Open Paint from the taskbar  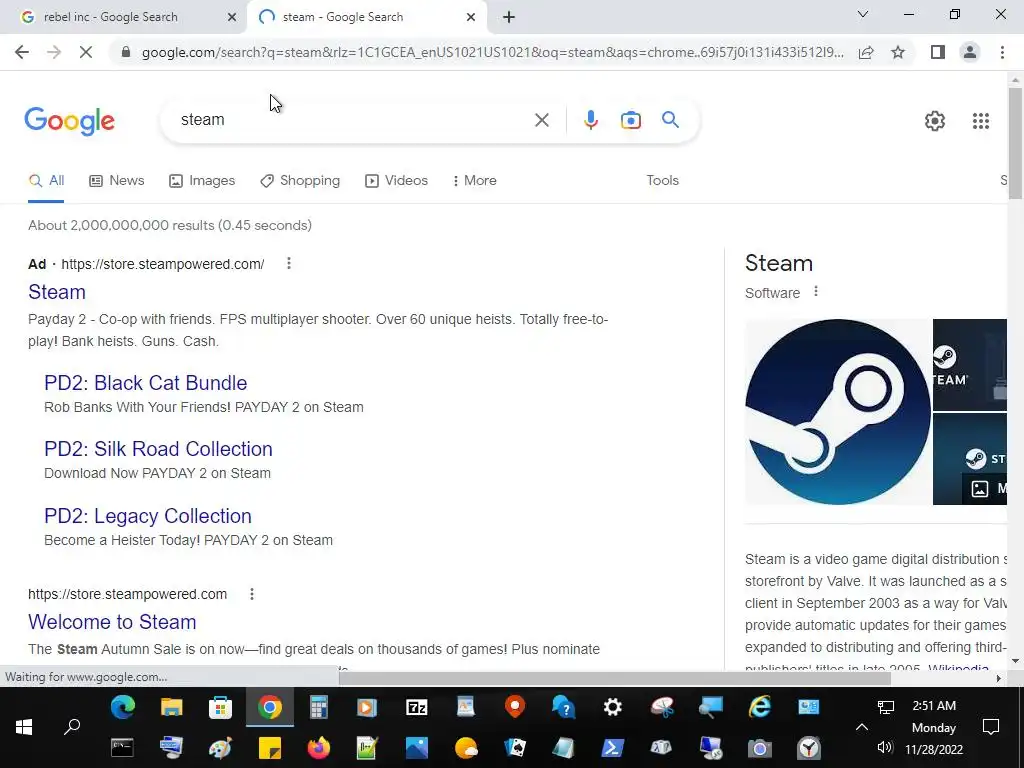click(x=220, y=748)
